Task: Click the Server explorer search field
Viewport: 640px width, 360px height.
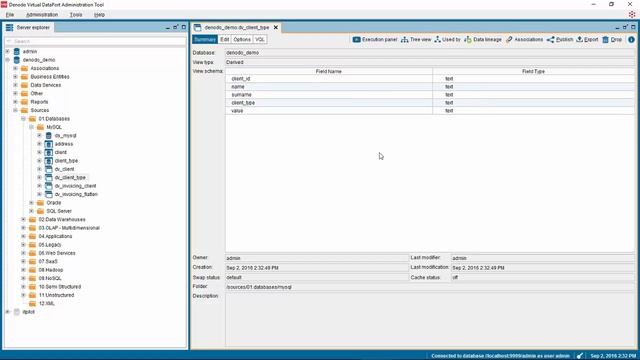Action: tap(95, 41)
